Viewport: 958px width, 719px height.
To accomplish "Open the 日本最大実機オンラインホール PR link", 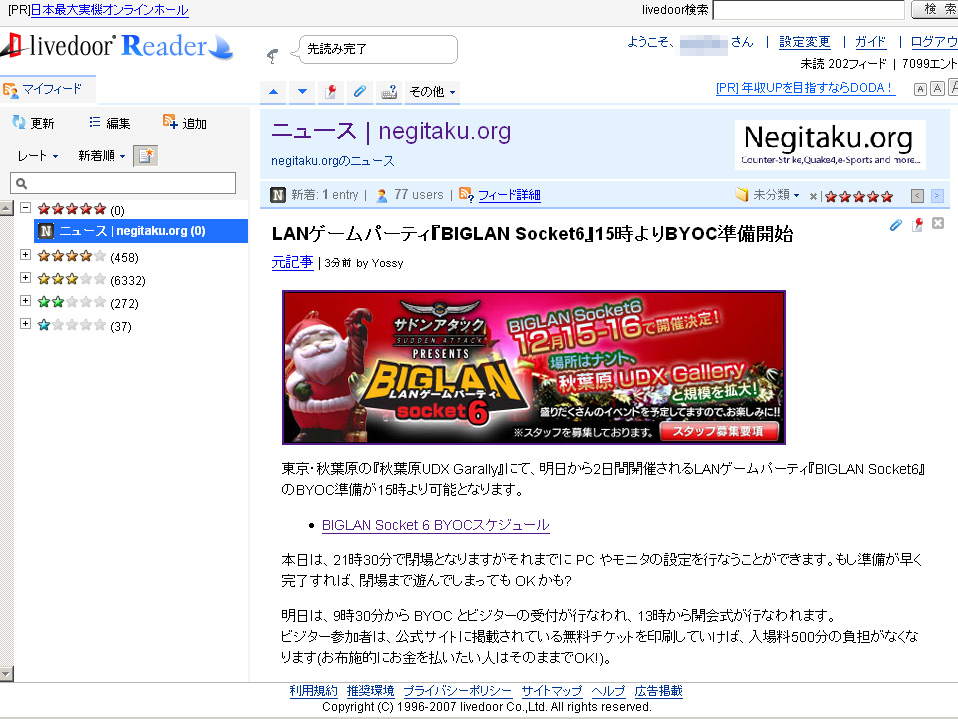I will pos(109,10).
